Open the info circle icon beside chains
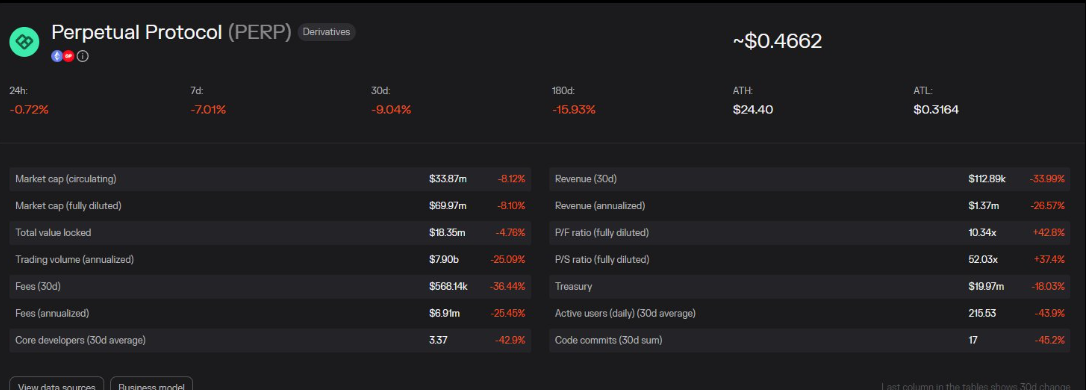 [x=82, y=56]
